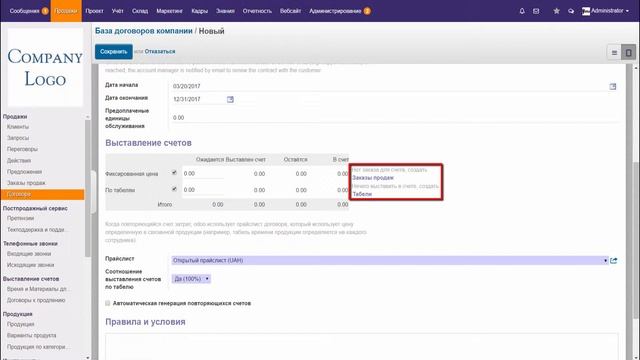Open Продажи menu
The width and height of the screenshot is (640, 360).
coord(66,11)
